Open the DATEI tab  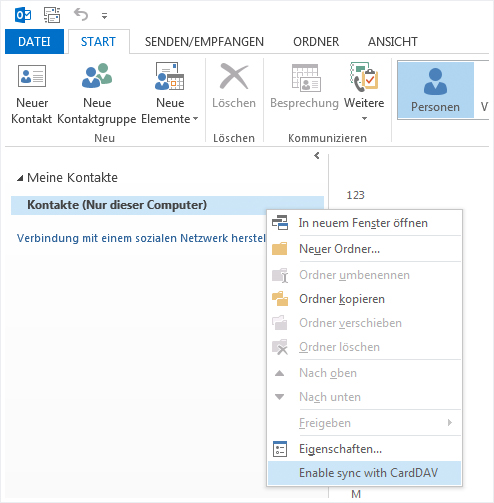pyautogui.click(x=34, y=42)
